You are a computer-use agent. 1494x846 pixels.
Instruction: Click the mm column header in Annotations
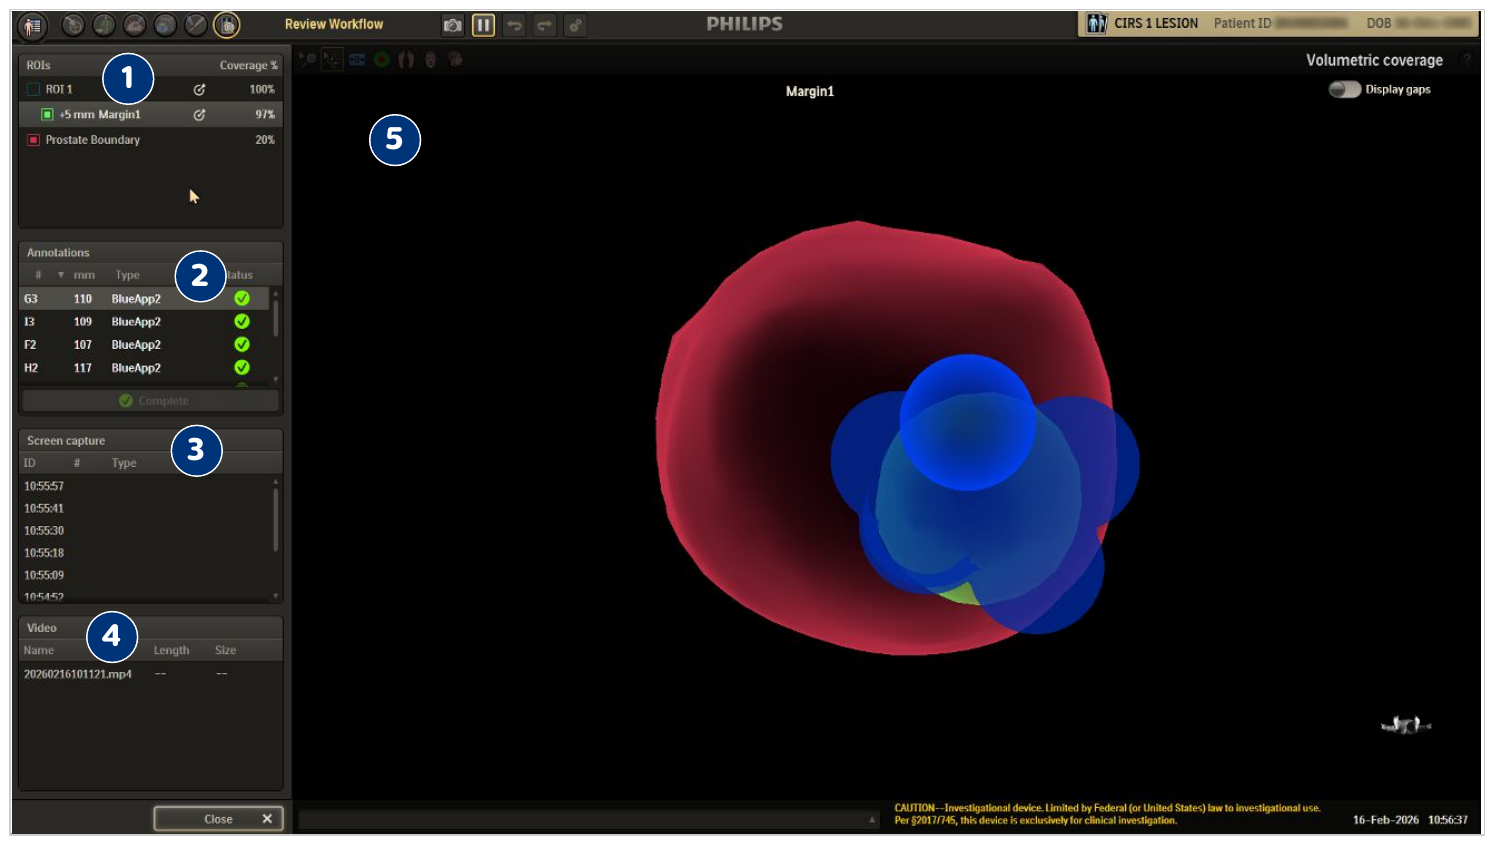[x=84, y=275]
